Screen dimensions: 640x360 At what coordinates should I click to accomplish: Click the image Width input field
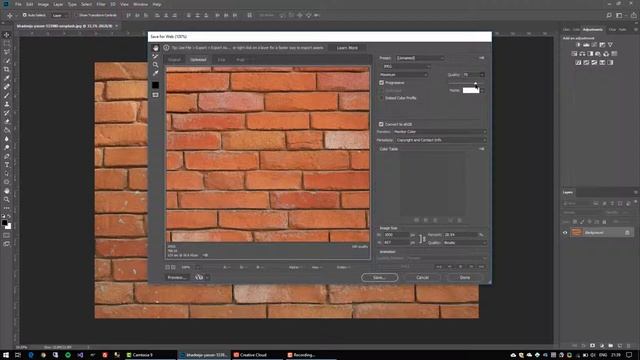click(396, 235)
